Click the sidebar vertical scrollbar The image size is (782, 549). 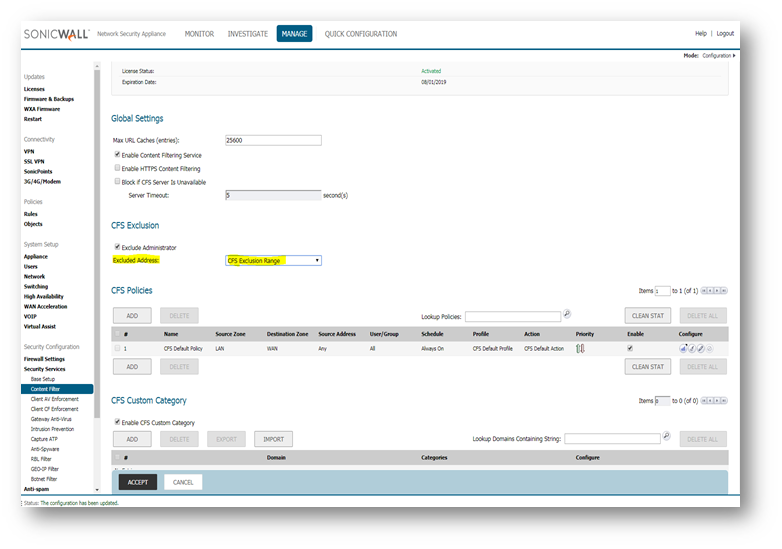click(x=97, y=244)
